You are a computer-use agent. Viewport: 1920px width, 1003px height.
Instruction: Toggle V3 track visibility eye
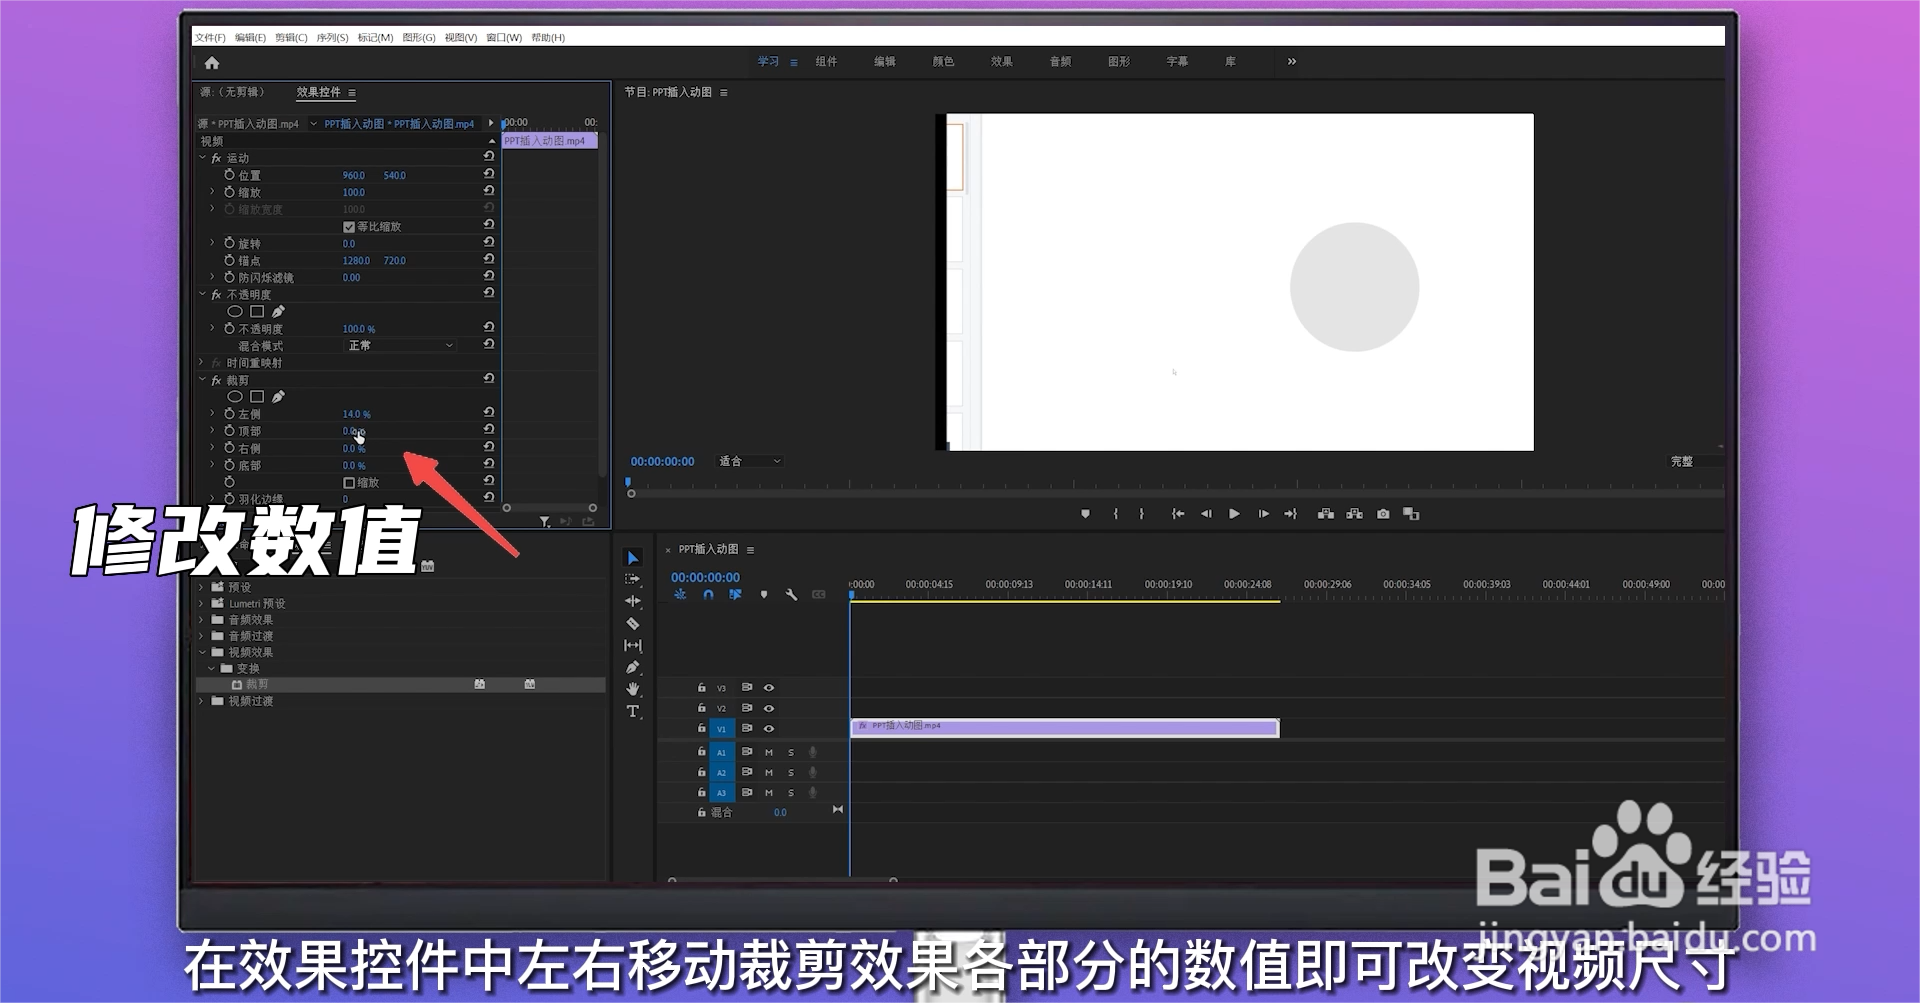[x=769, y=688]
